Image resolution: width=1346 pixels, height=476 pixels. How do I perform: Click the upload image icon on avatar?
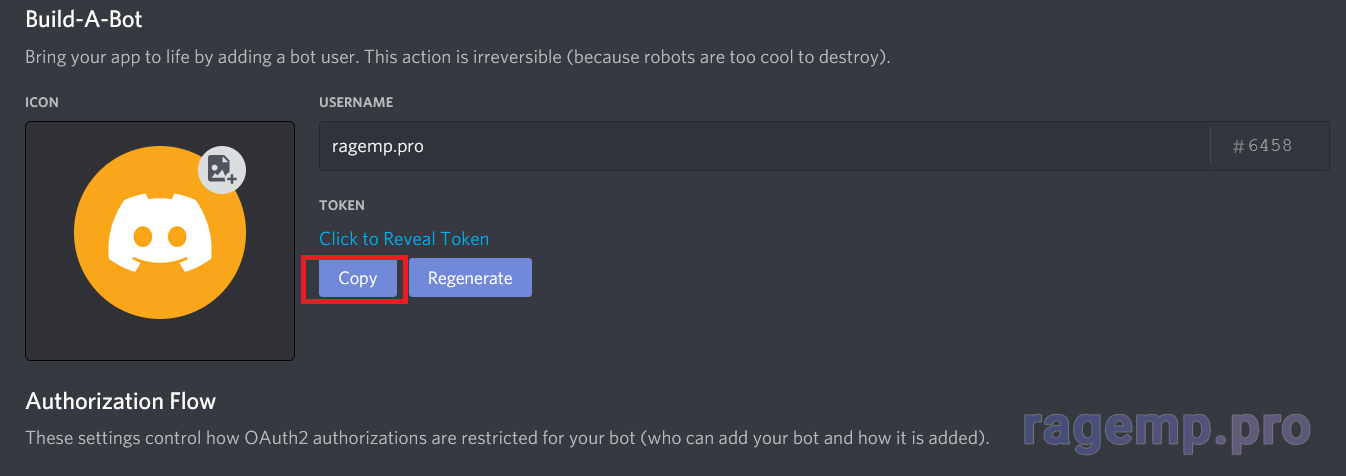point(222,169)
